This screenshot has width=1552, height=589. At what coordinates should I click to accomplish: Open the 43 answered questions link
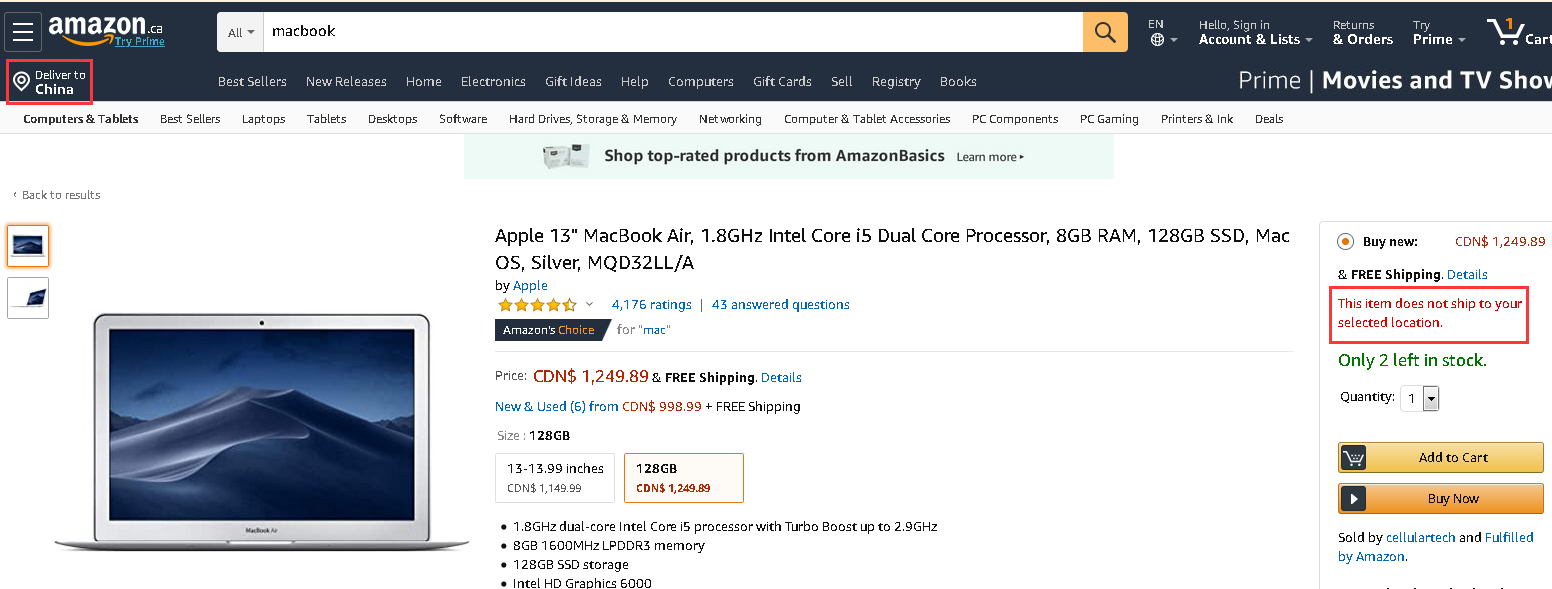click(x=780, y=305)
